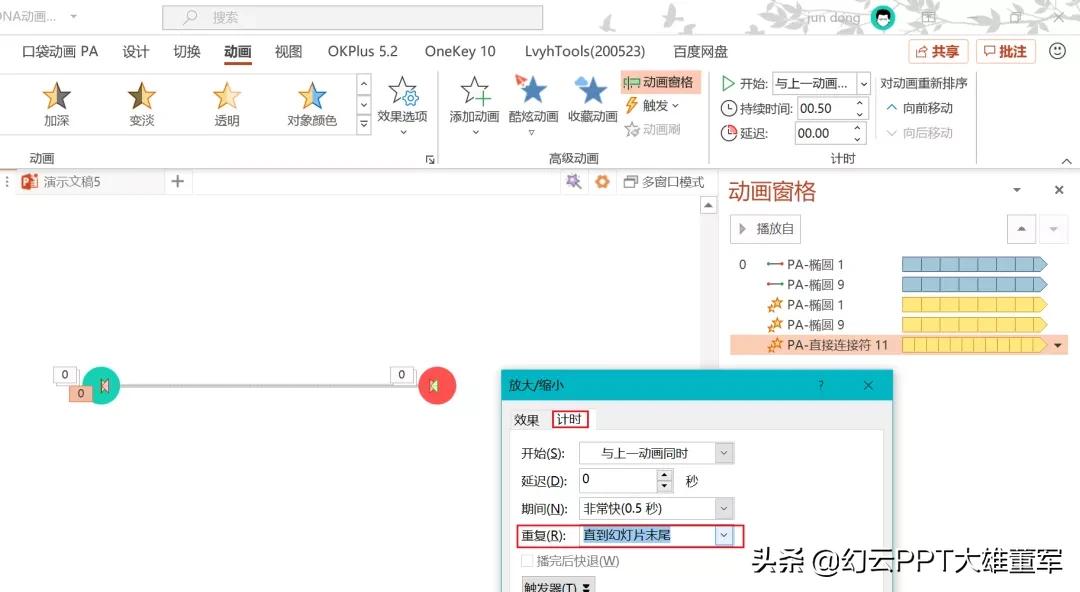Switch to the 效果 tab in dialog

tap(525, 419)
